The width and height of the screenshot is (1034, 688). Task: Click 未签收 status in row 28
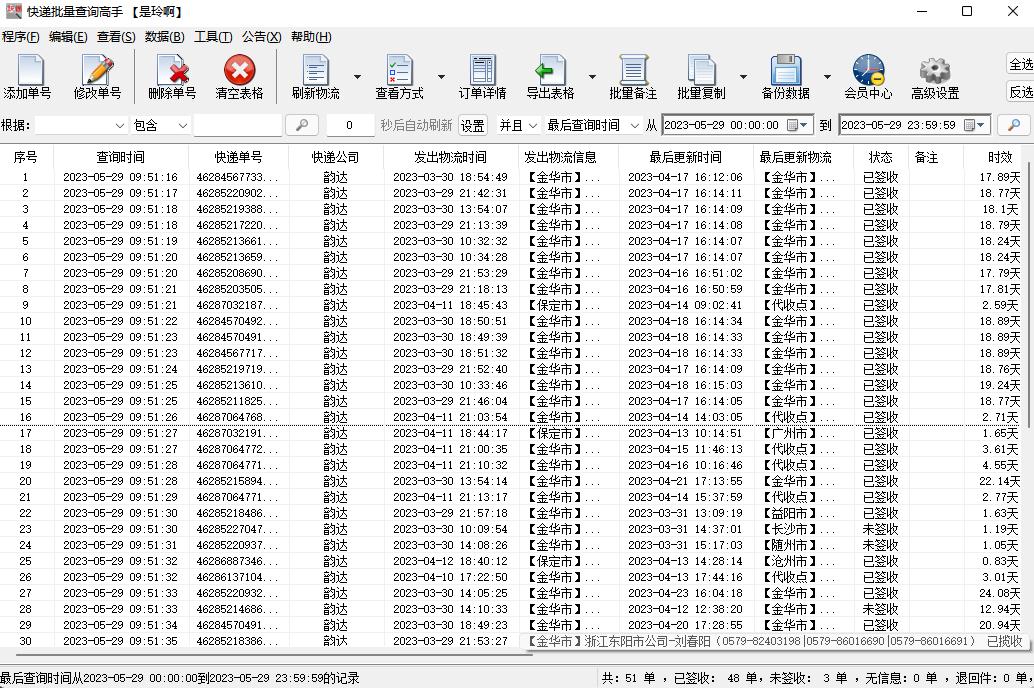(x=880, y=609)
